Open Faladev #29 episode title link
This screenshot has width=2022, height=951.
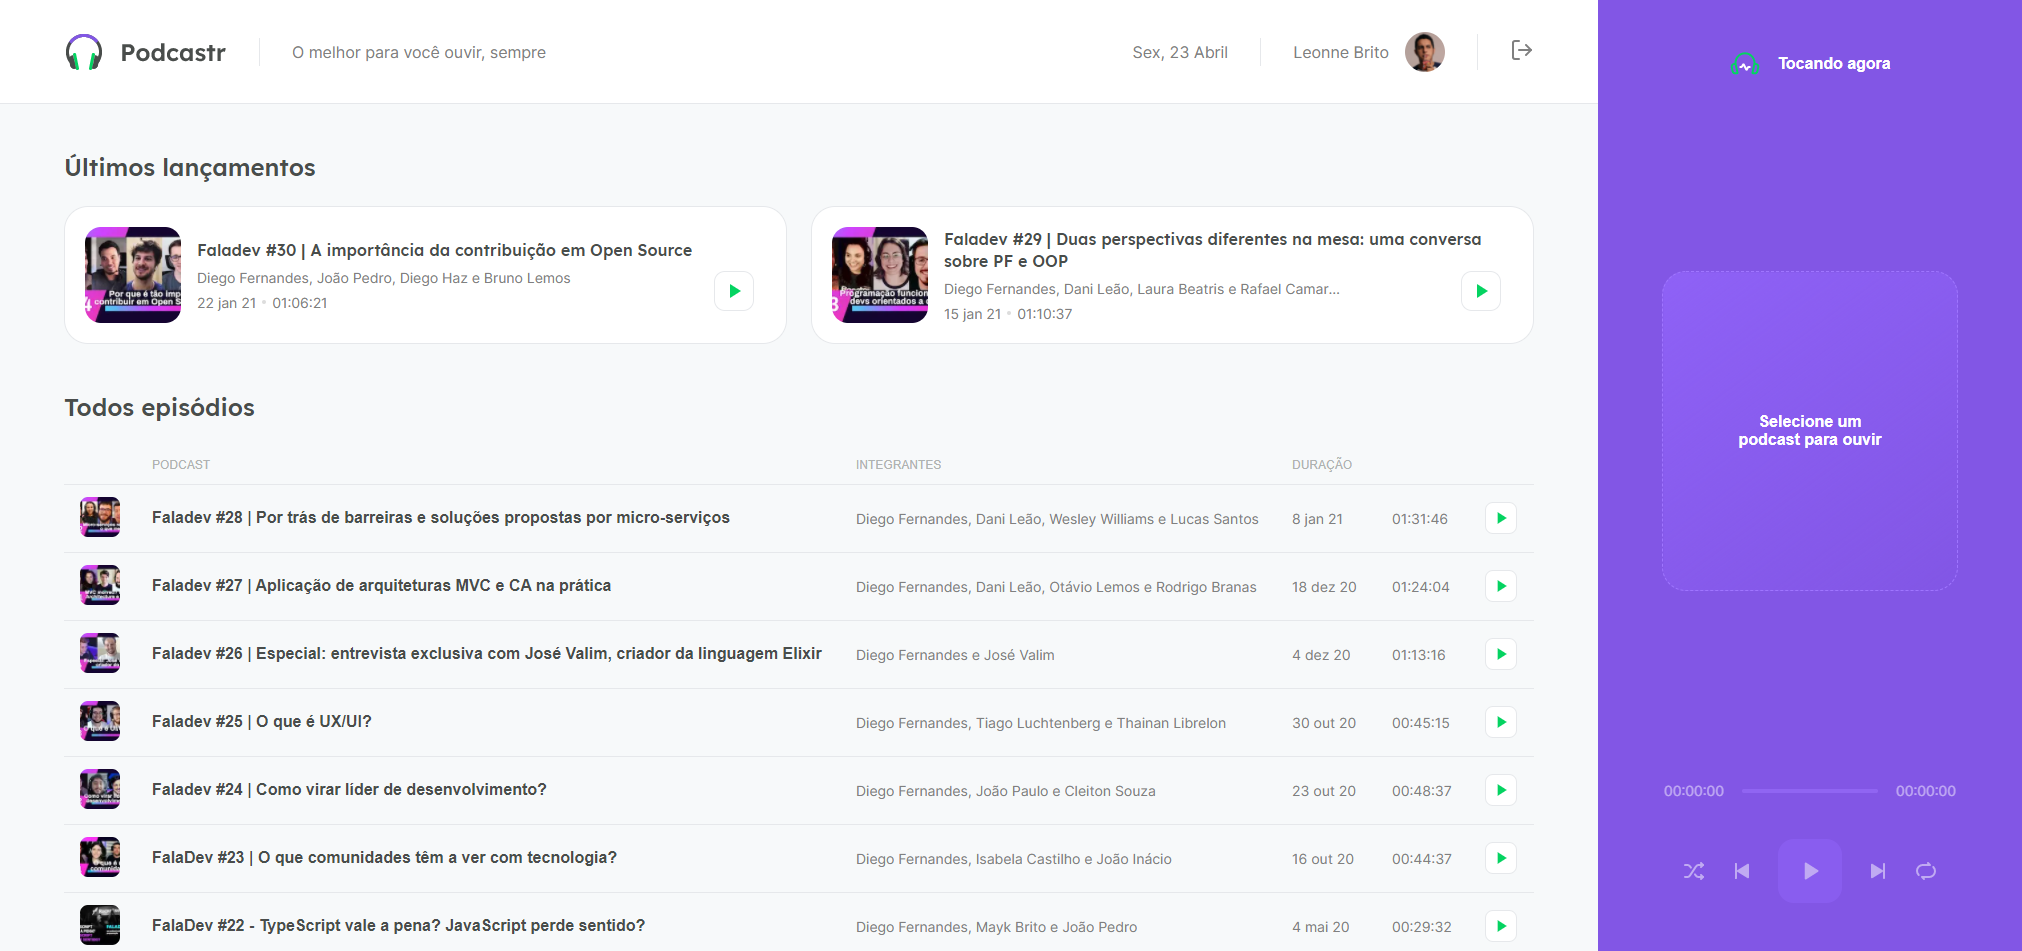pyautogui.click(x=1212, y=250)
